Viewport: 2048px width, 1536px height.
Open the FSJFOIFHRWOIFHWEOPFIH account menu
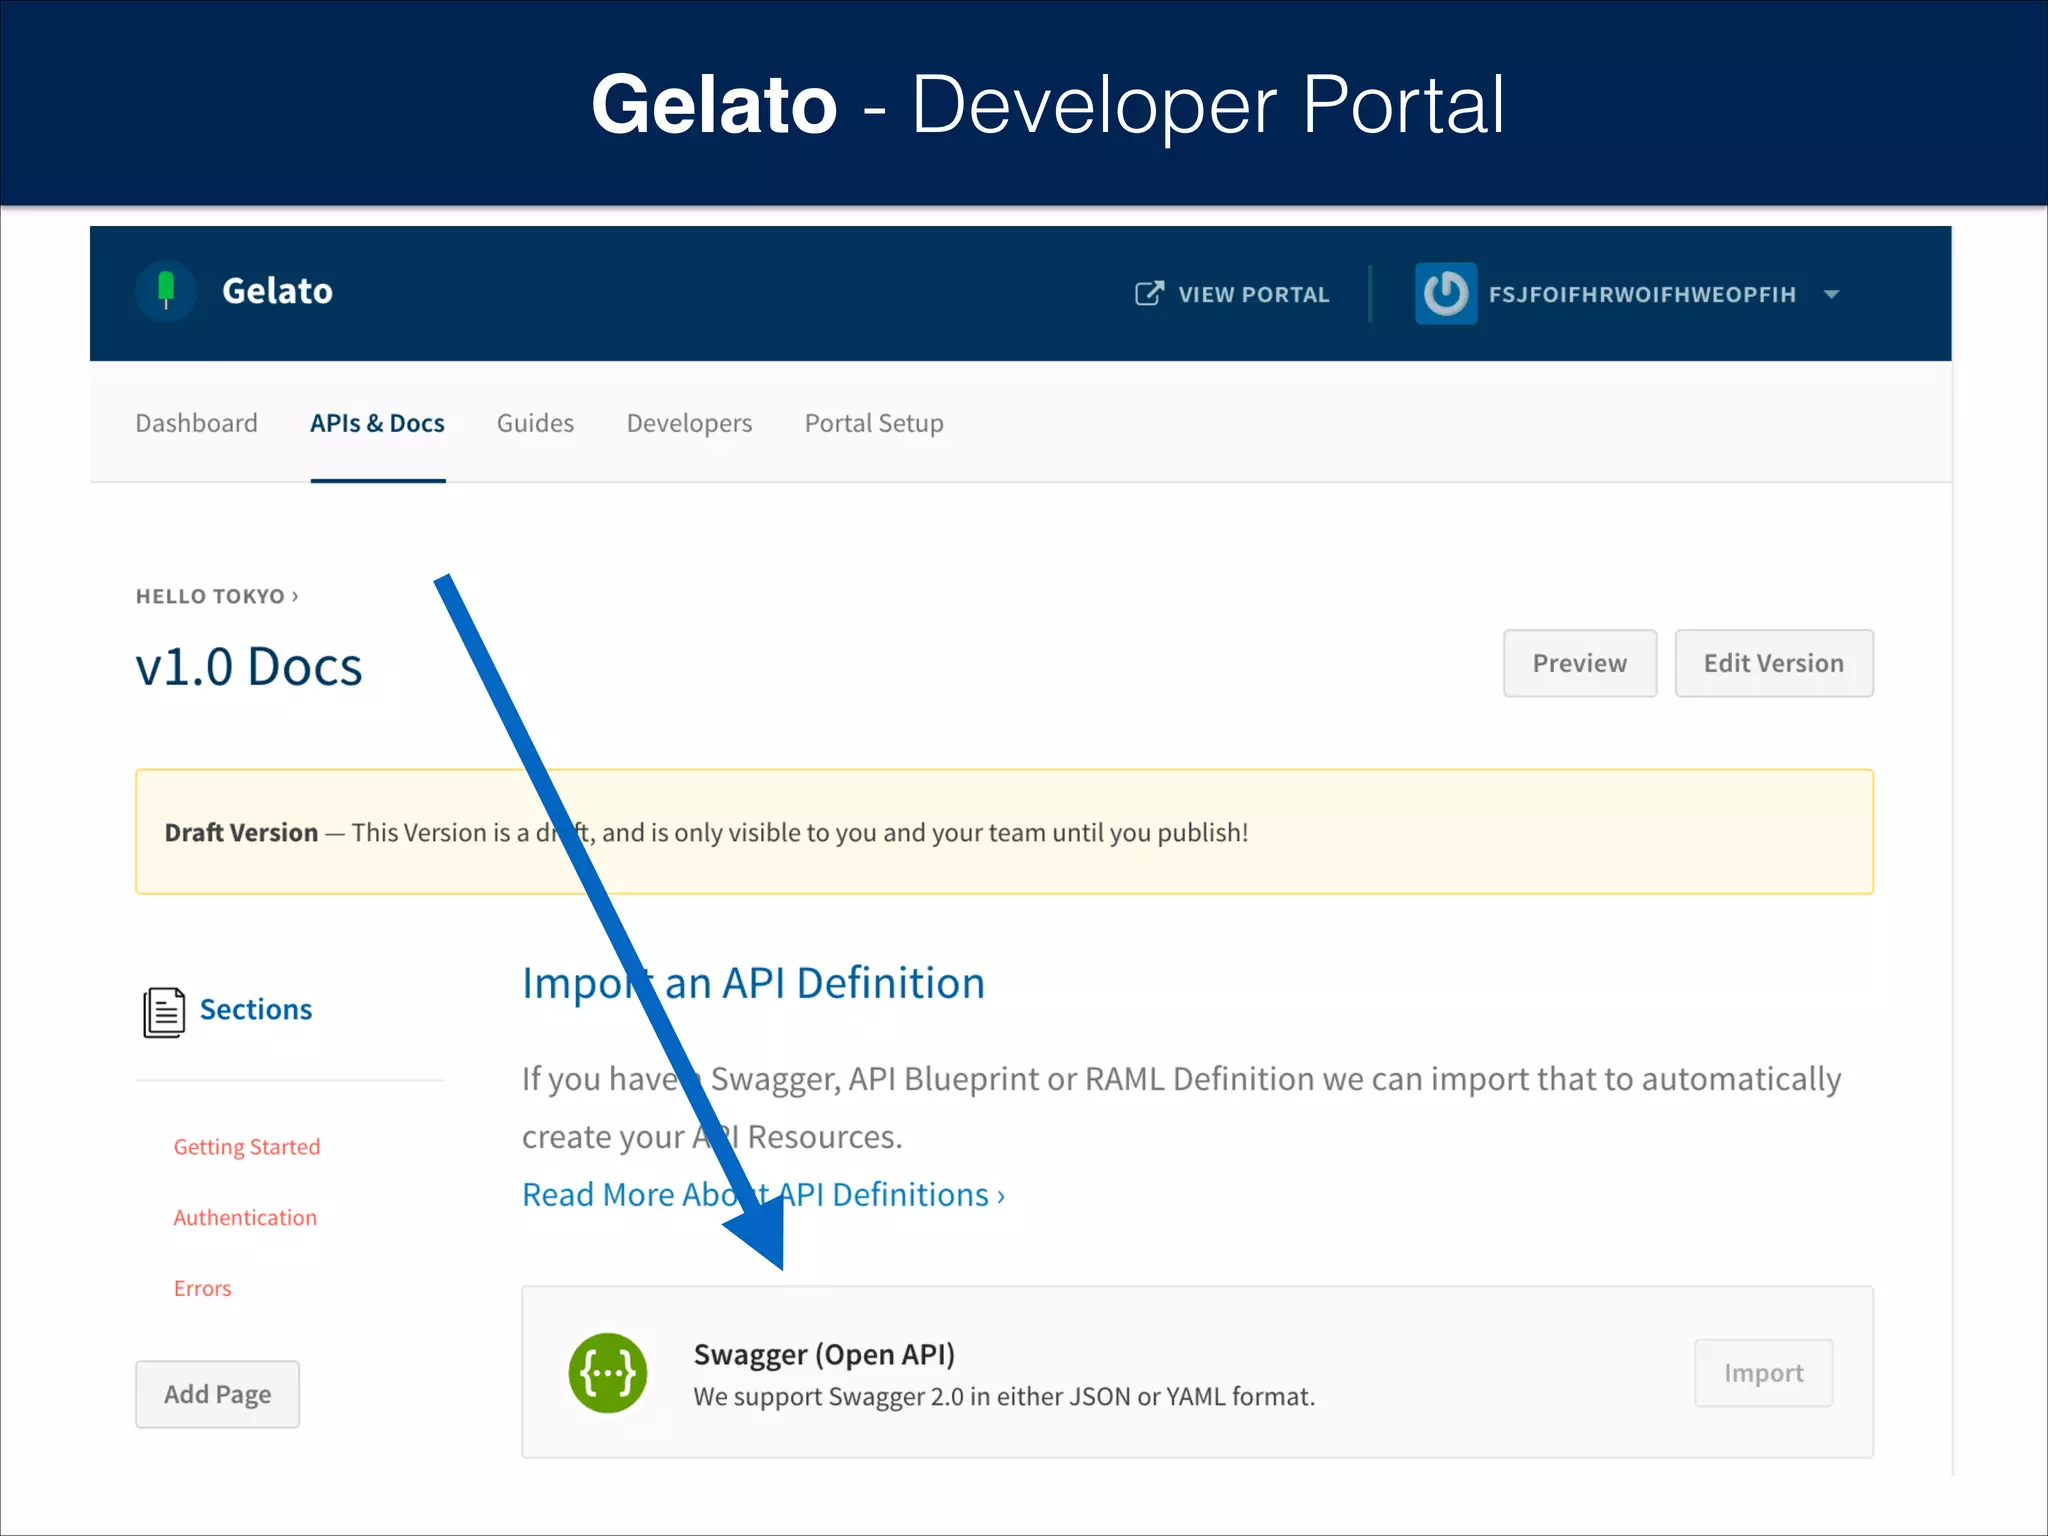(x=1641, y=294)
